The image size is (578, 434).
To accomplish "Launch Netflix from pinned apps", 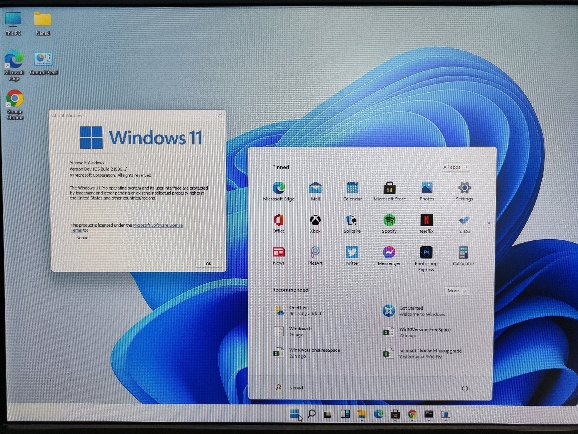I will (x=427, y=223).
